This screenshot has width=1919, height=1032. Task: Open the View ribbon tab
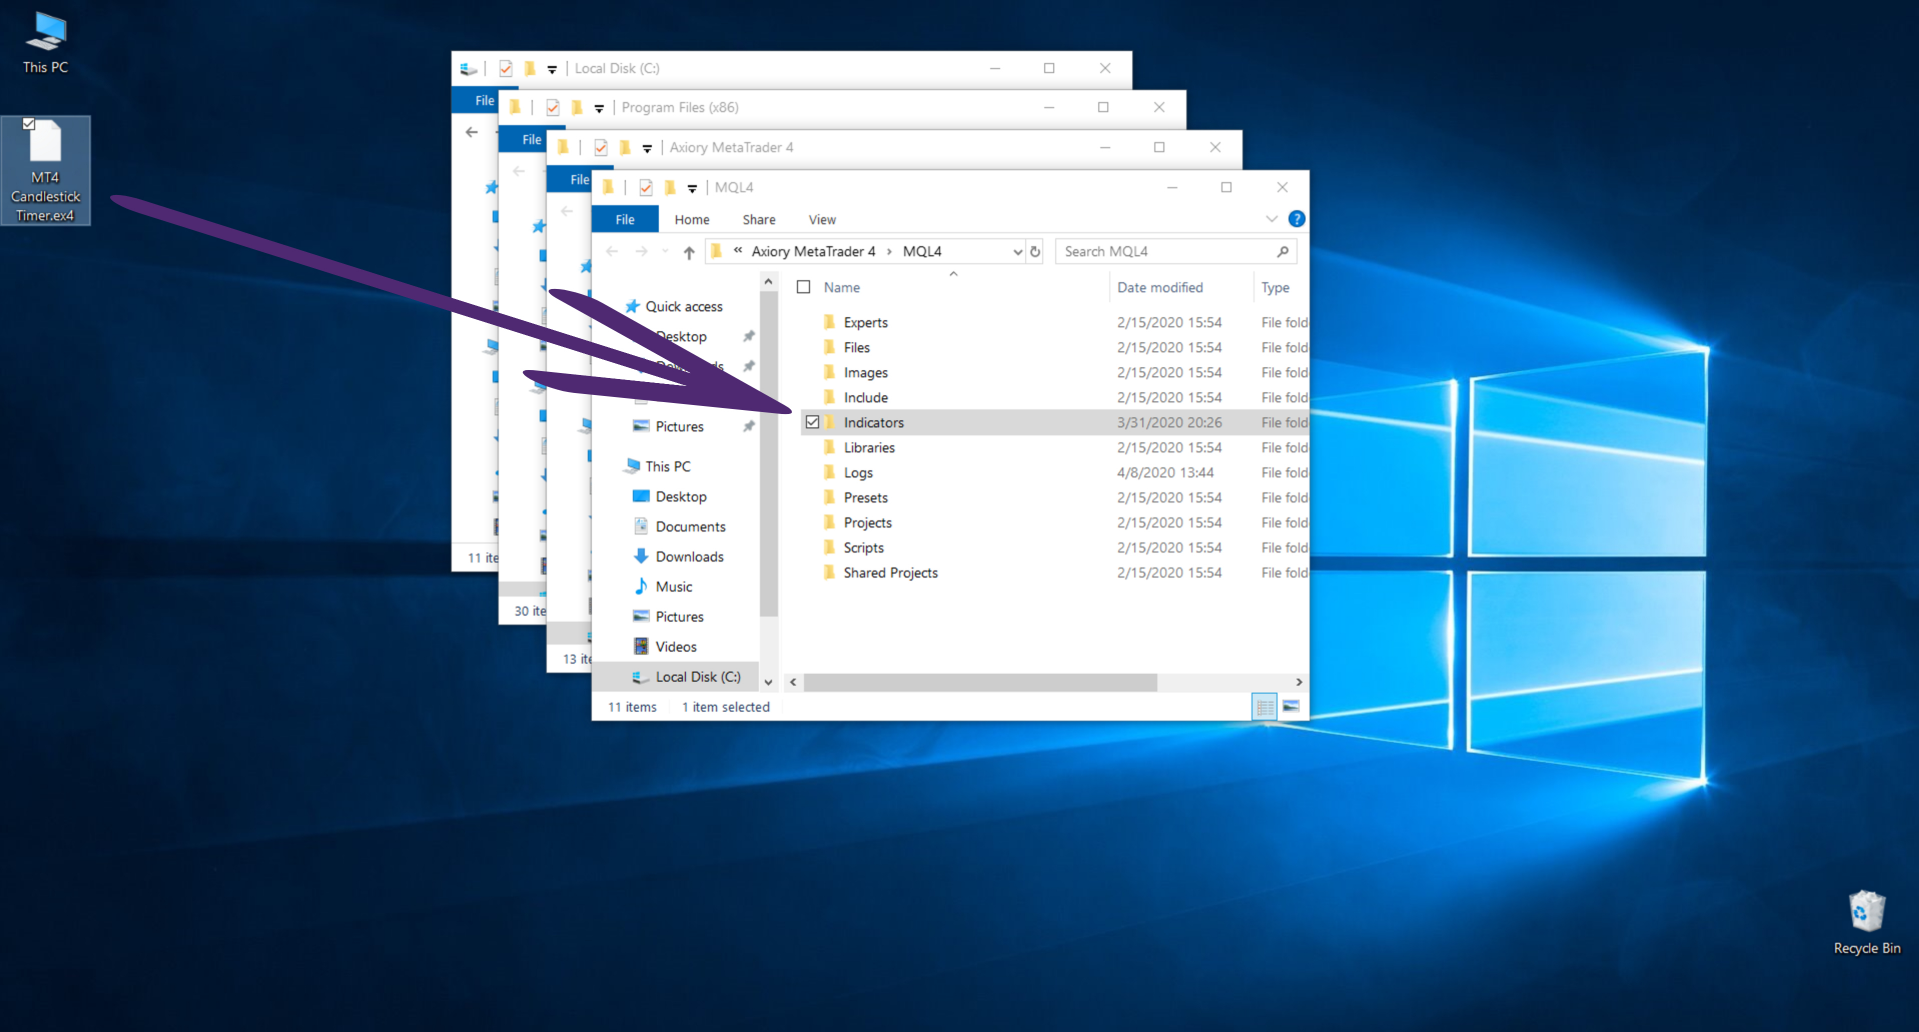point(822,219)
